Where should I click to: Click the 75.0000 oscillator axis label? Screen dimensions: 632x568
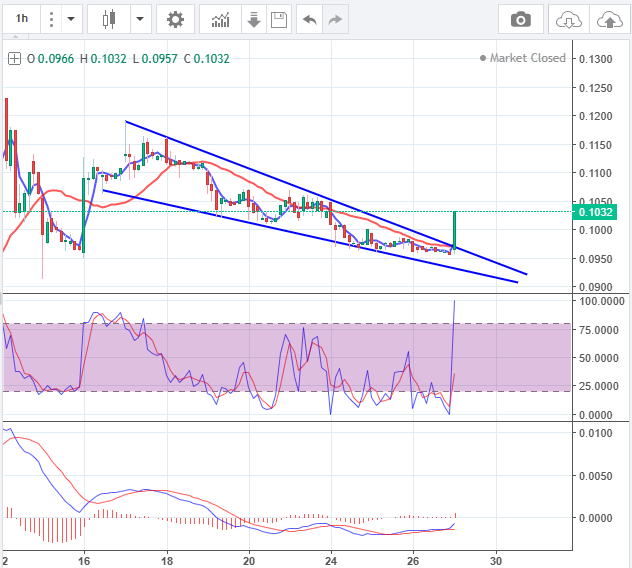tap(598, 330)
